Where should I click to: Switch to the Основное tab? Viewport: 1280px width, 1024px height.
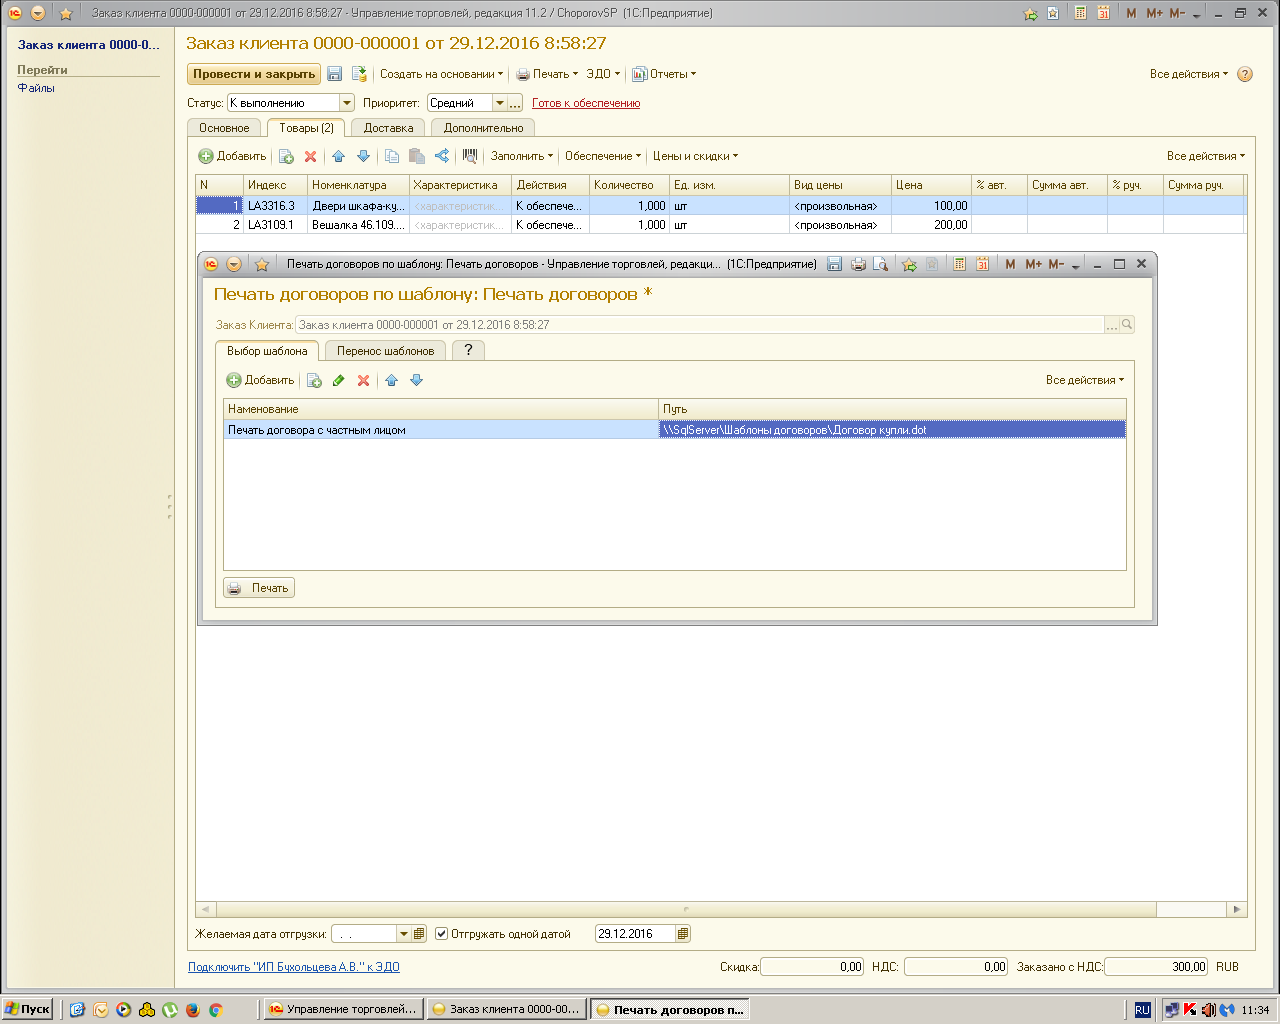click(x=224, y=128)
